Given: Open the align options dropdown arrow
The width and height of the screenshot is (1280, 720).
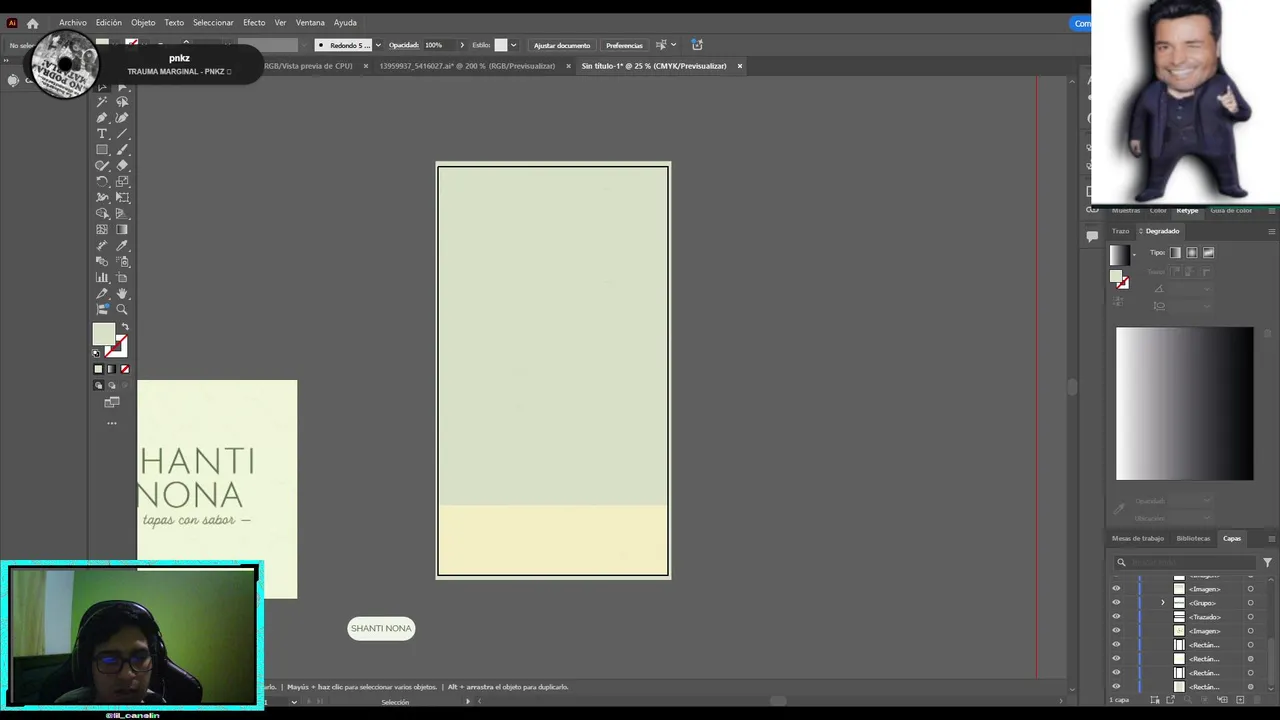Looking at the screenshot, I should tap(673, 45).
